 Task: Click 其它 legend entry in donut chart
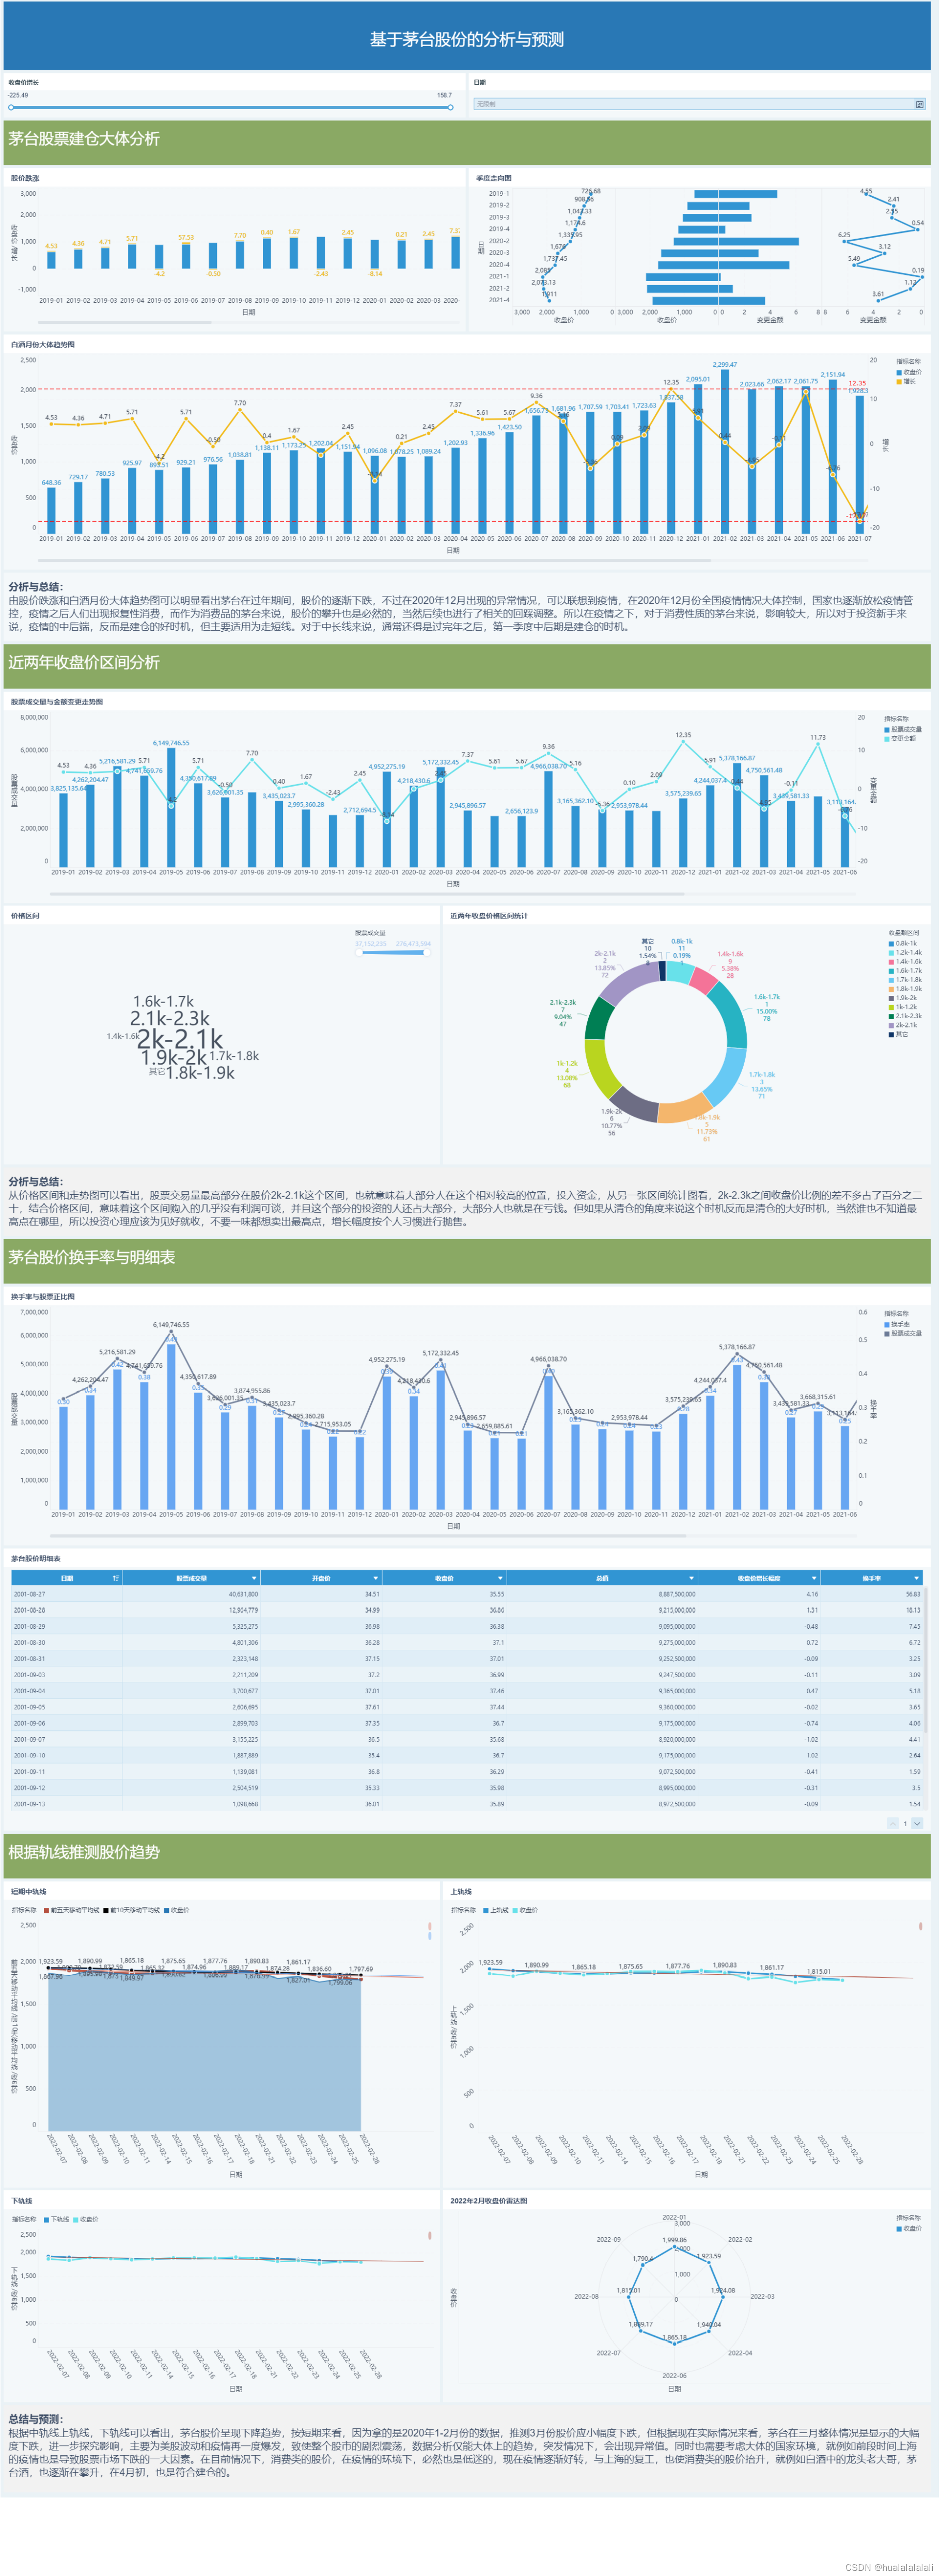tap(899, 1034)
